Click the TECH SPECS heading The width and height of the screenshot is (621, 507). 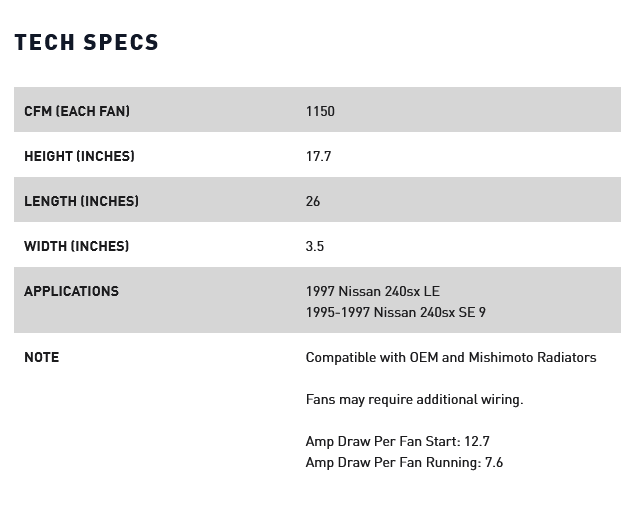coord(86,42)
